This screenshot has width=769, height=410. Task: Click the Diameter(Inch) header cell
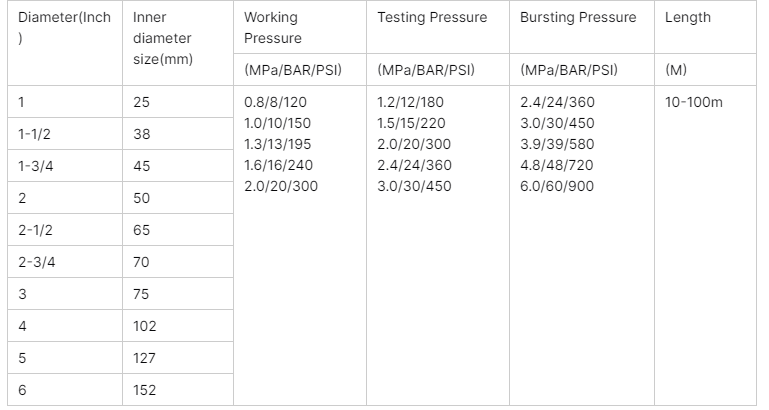(x=65, y=43)
